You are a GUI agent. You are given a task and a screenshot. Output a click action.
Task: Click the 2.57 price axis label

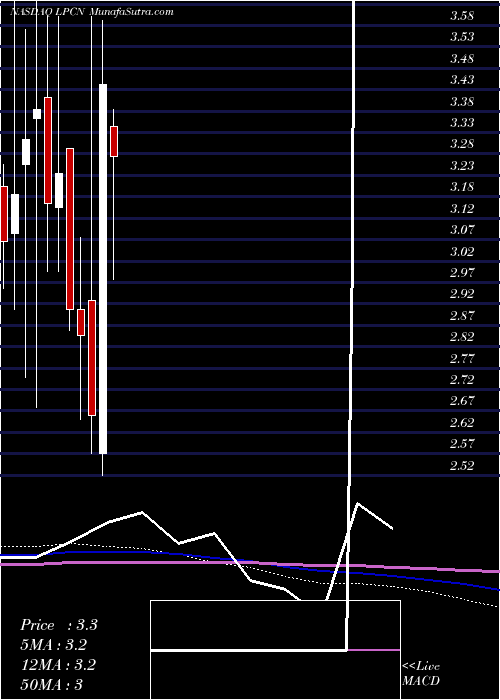(462, 443)
